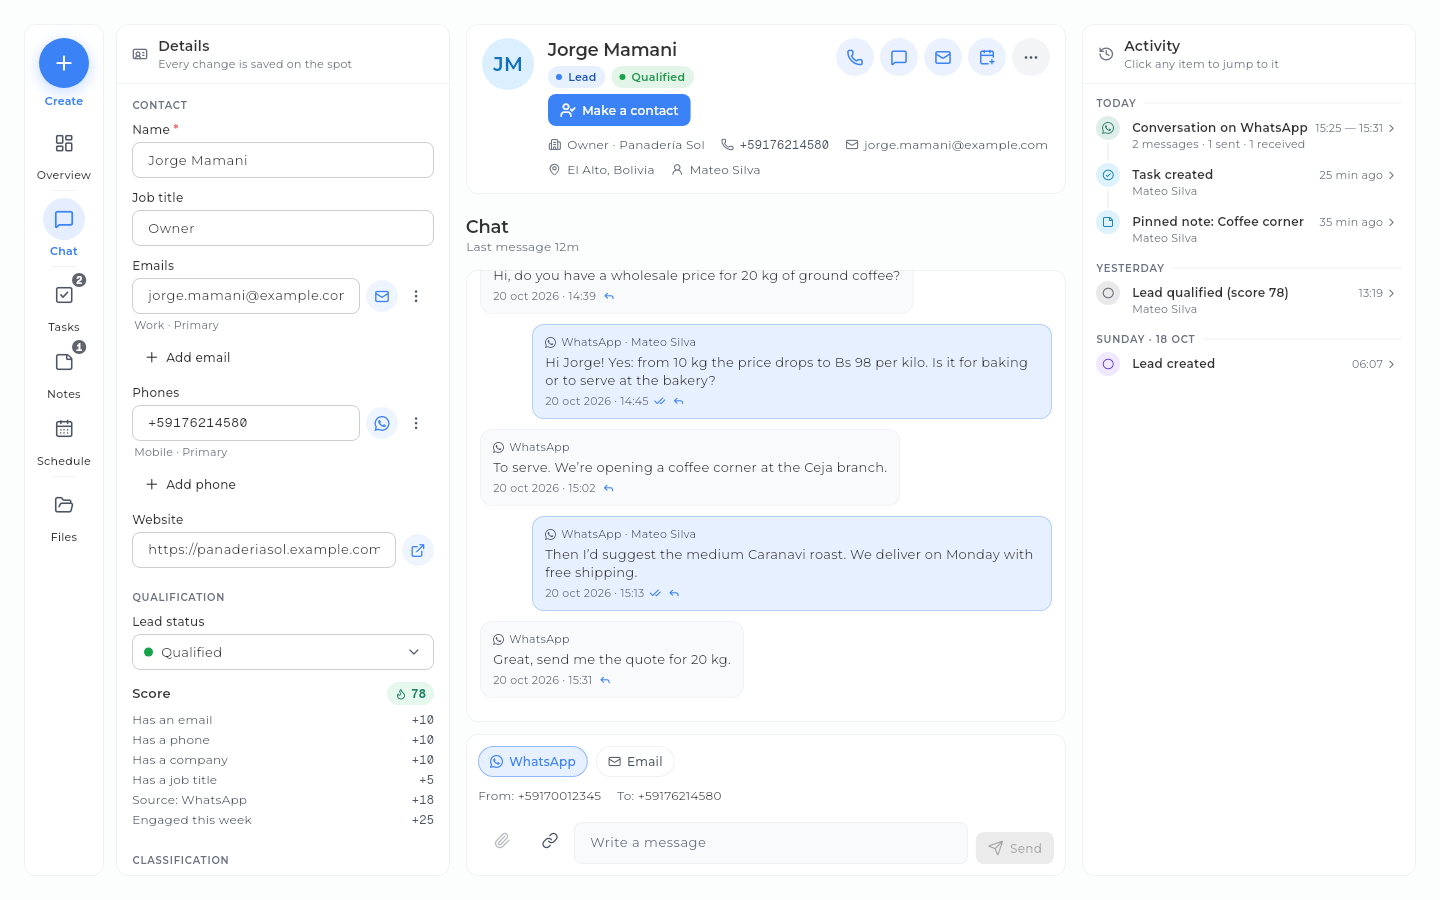Click the insert link icon in composer

click(x=550, y=841)
